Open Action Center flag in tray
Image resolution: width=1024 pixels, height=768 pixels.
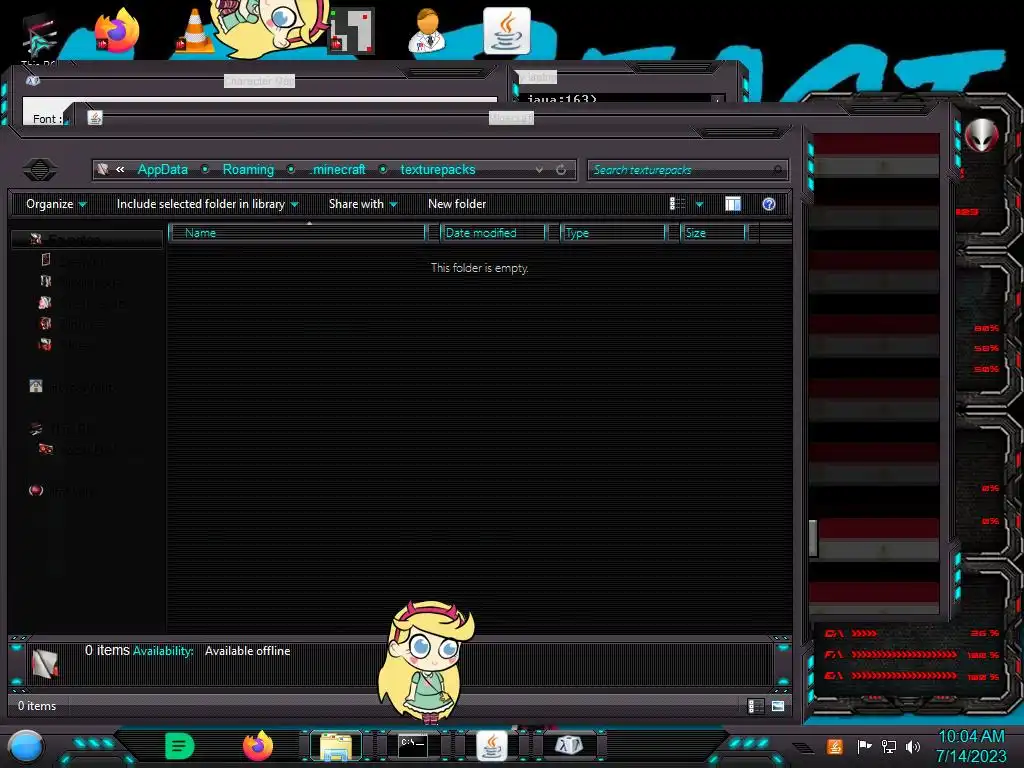[864, 746]
